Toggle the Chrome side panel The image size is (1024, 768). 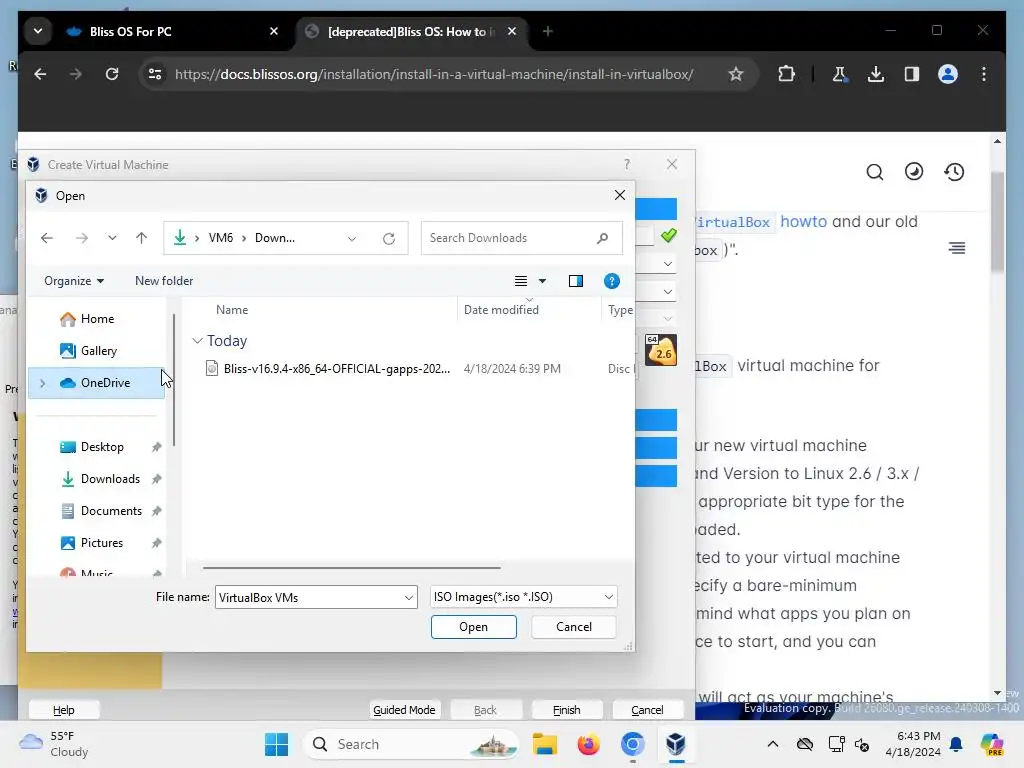912,74
